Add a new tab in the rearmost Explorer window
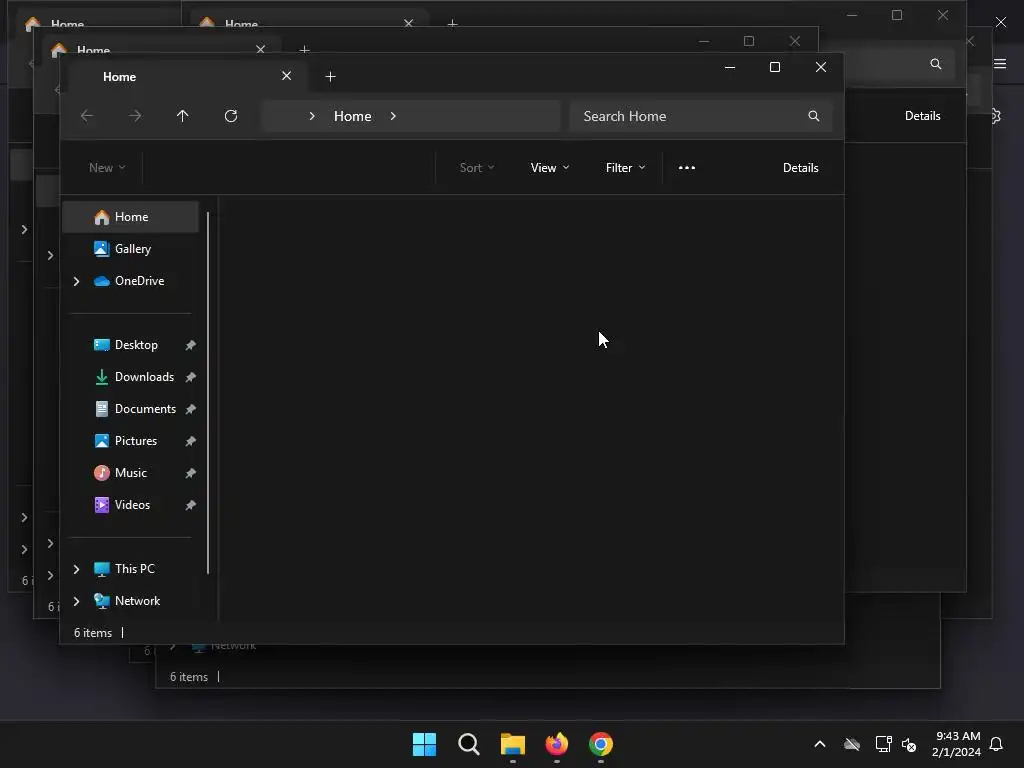This screenshot has height=768, width=1024. pyautogui.click(x=452, y=24)
